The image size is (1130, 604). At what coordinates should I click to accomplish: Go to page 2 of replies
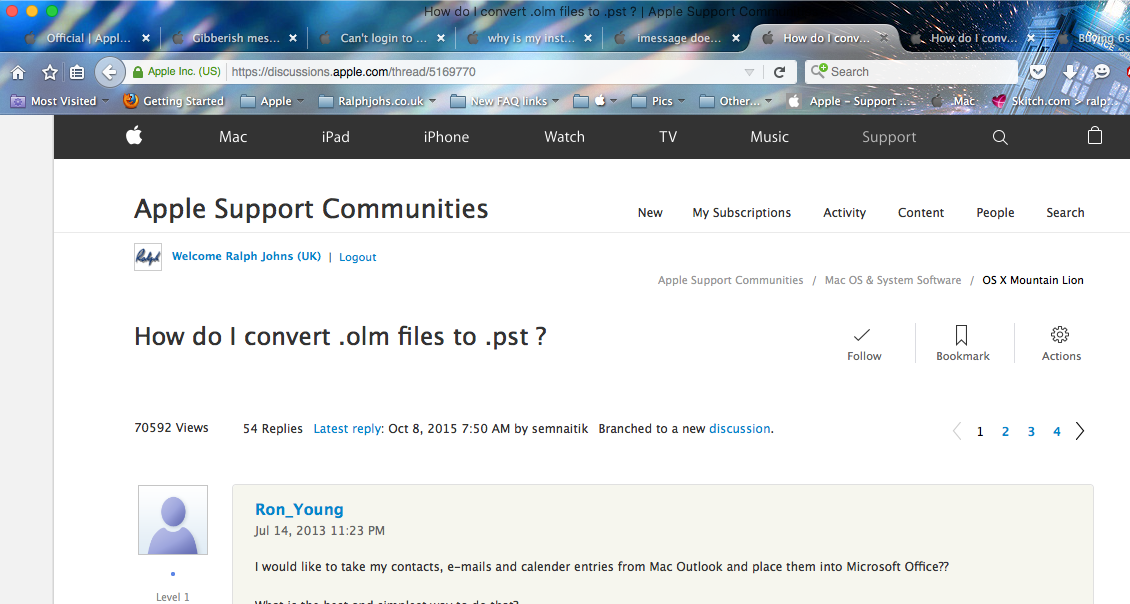click(1005, 432)
